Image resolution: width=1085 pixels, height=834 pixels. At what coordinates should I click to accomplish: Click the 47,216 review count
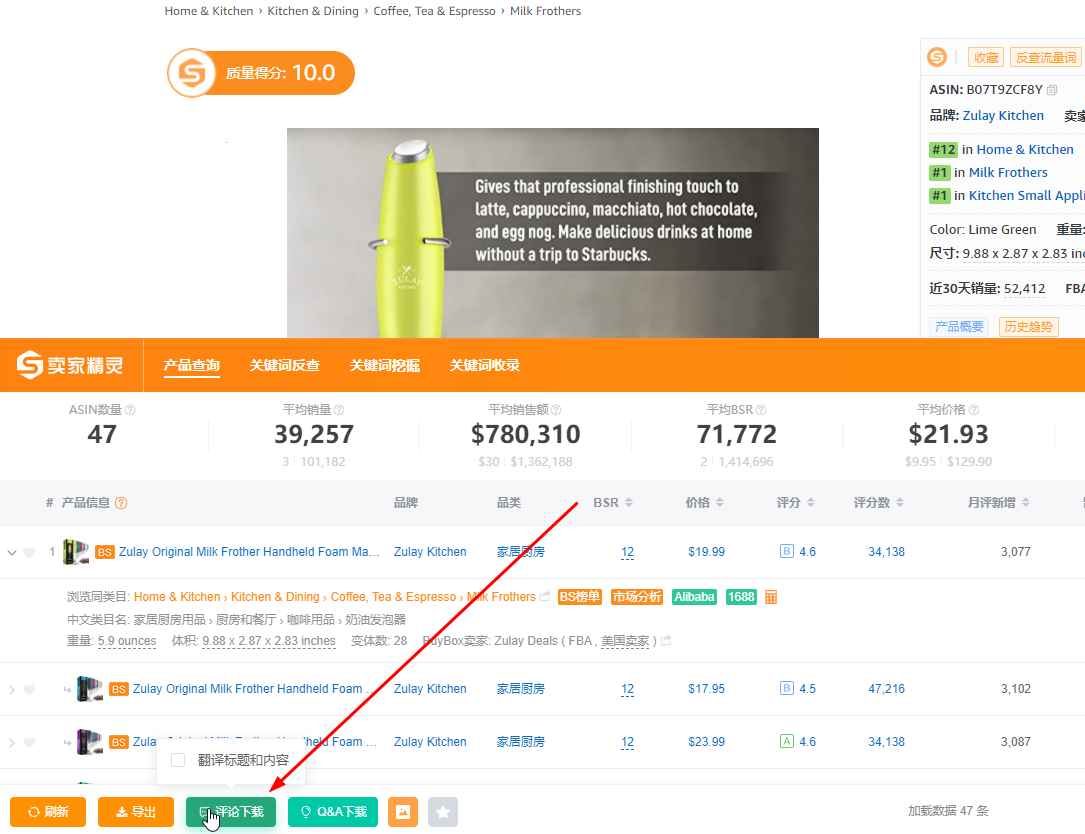click(886, 689)
